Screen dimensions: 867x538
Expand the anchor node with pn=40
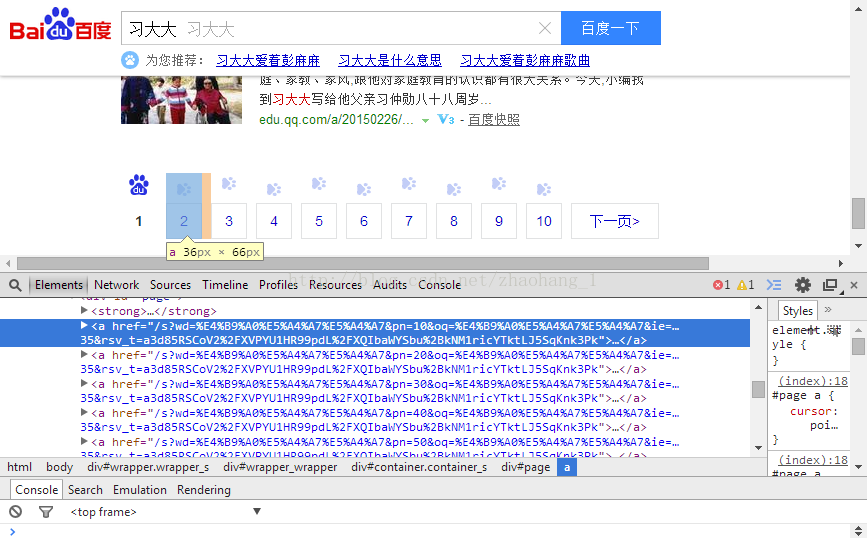[x=84, y=412]
